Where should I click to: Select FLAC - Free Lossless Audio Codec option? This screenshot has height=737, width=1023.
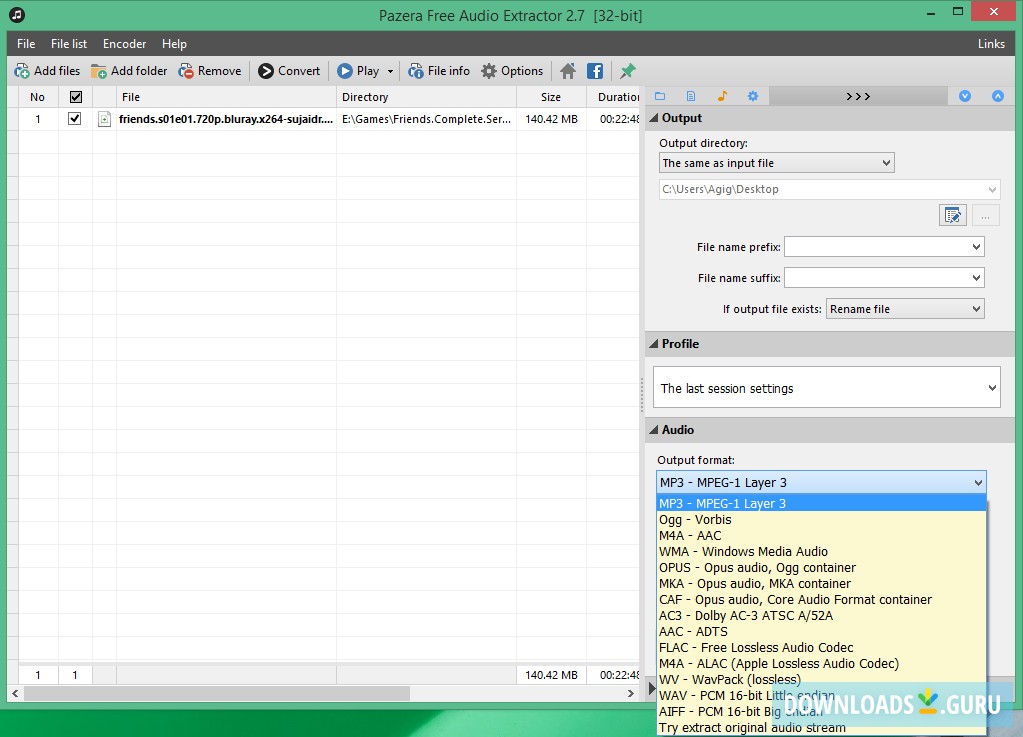[x=756, y=647]
